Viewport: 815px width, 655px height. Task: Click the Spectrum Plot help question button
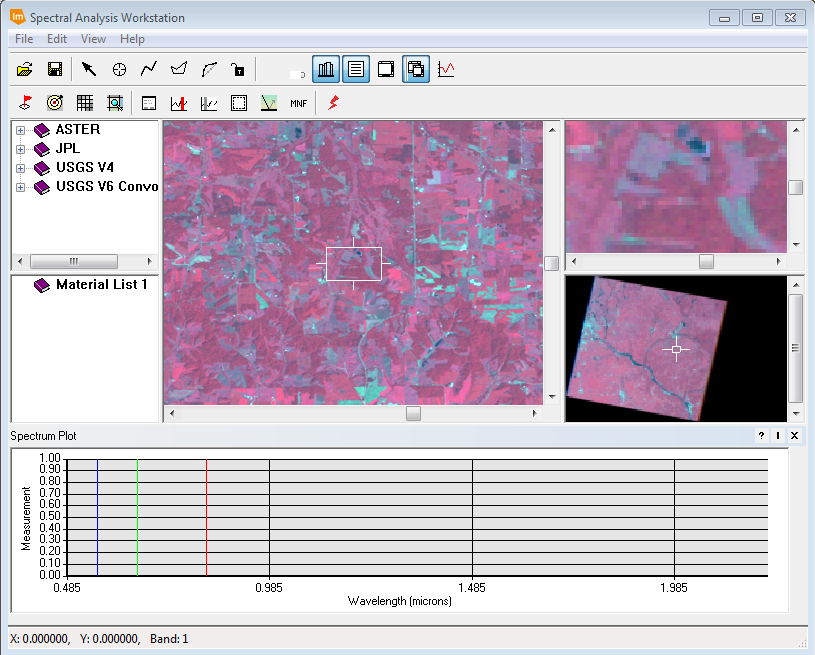coord(761,436)
